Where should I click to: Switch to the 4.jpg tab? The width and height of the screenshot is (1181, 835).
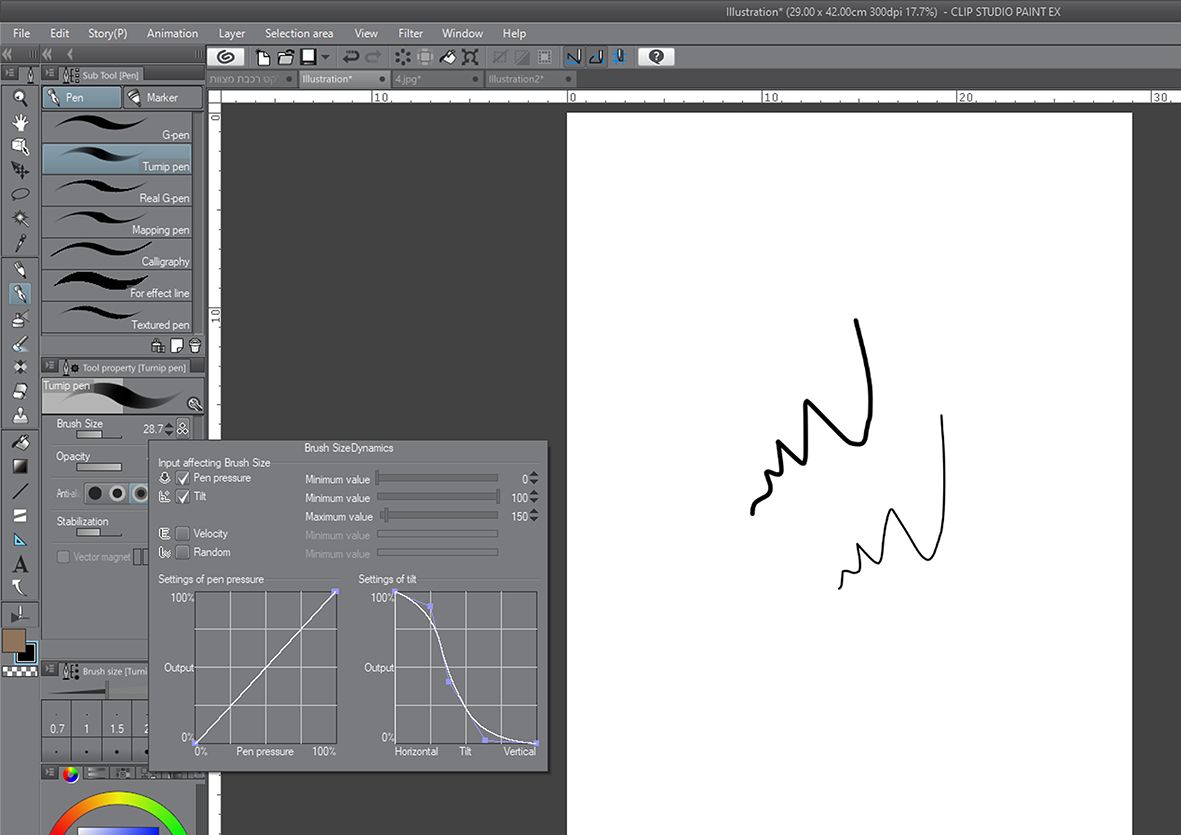tap(437, 79)
